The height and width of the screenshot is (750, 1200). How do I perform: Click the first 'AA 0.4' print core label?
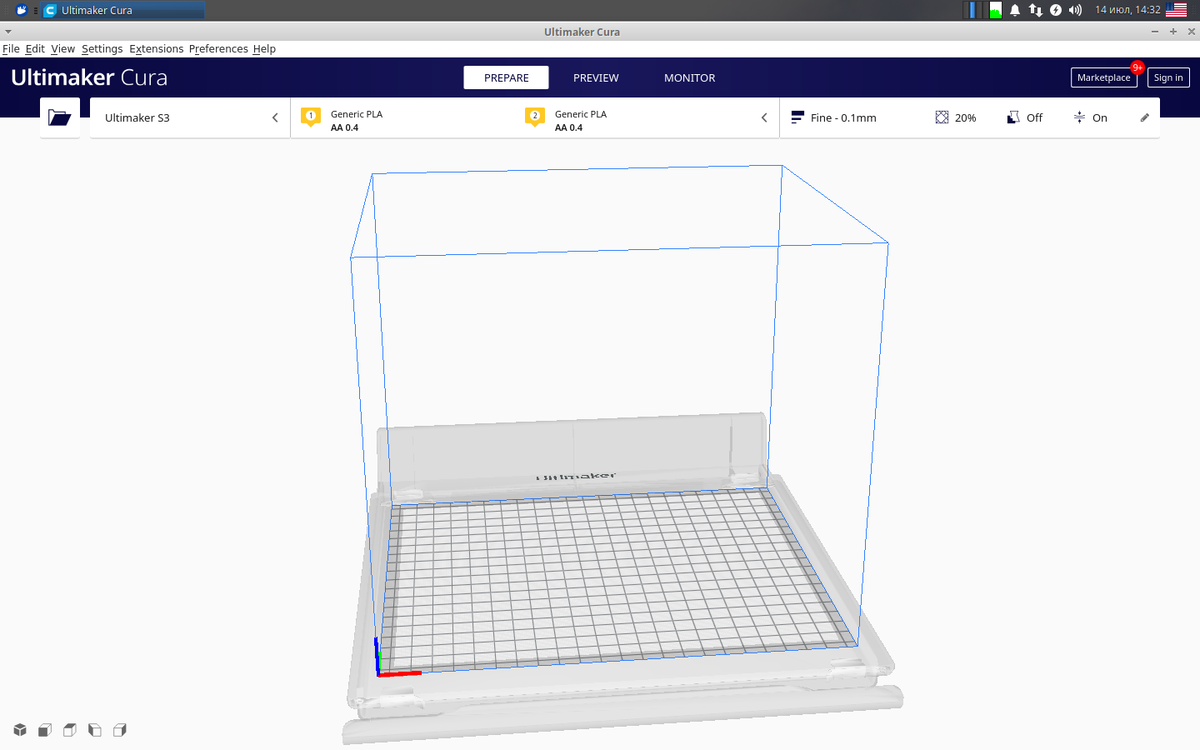345,128
